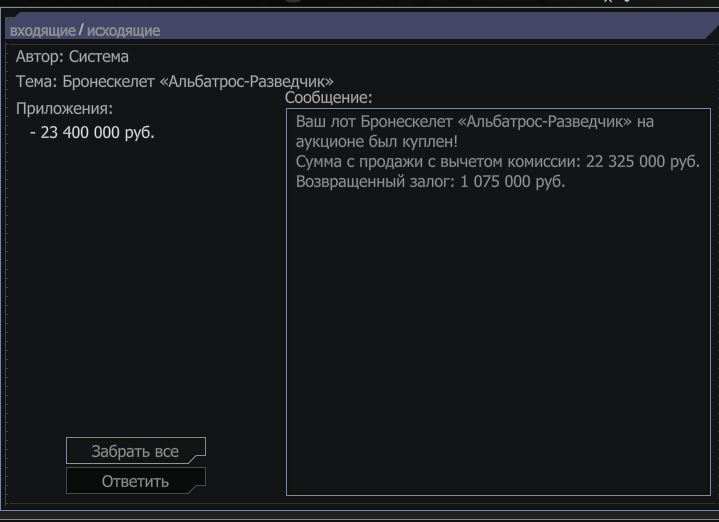Click the 22 325 000 руб. sale sum line
Image resolution: width=719 pixels, height=522 pixels.
(498, 161)
